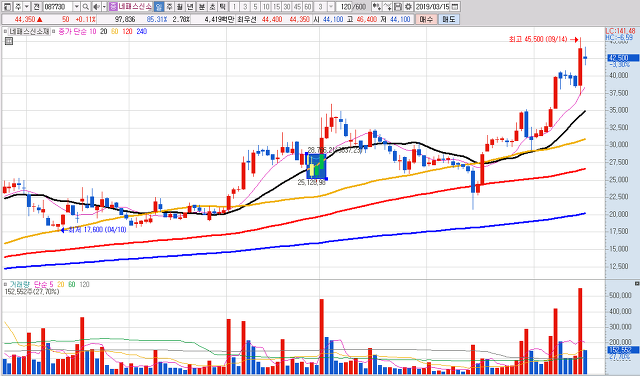This screenshot has width=640, height=376.
Task: Choose the 1 interval button
Action: tap(234, 7)
